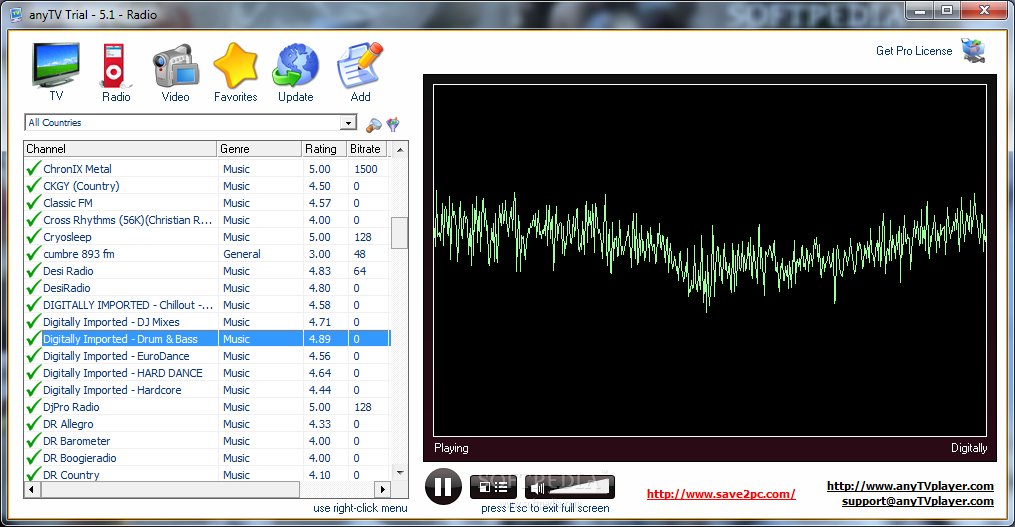Screen dimensions: 1015x527
Task: Click the support@anyTVplayer.com email link
Action: (918, 501)
